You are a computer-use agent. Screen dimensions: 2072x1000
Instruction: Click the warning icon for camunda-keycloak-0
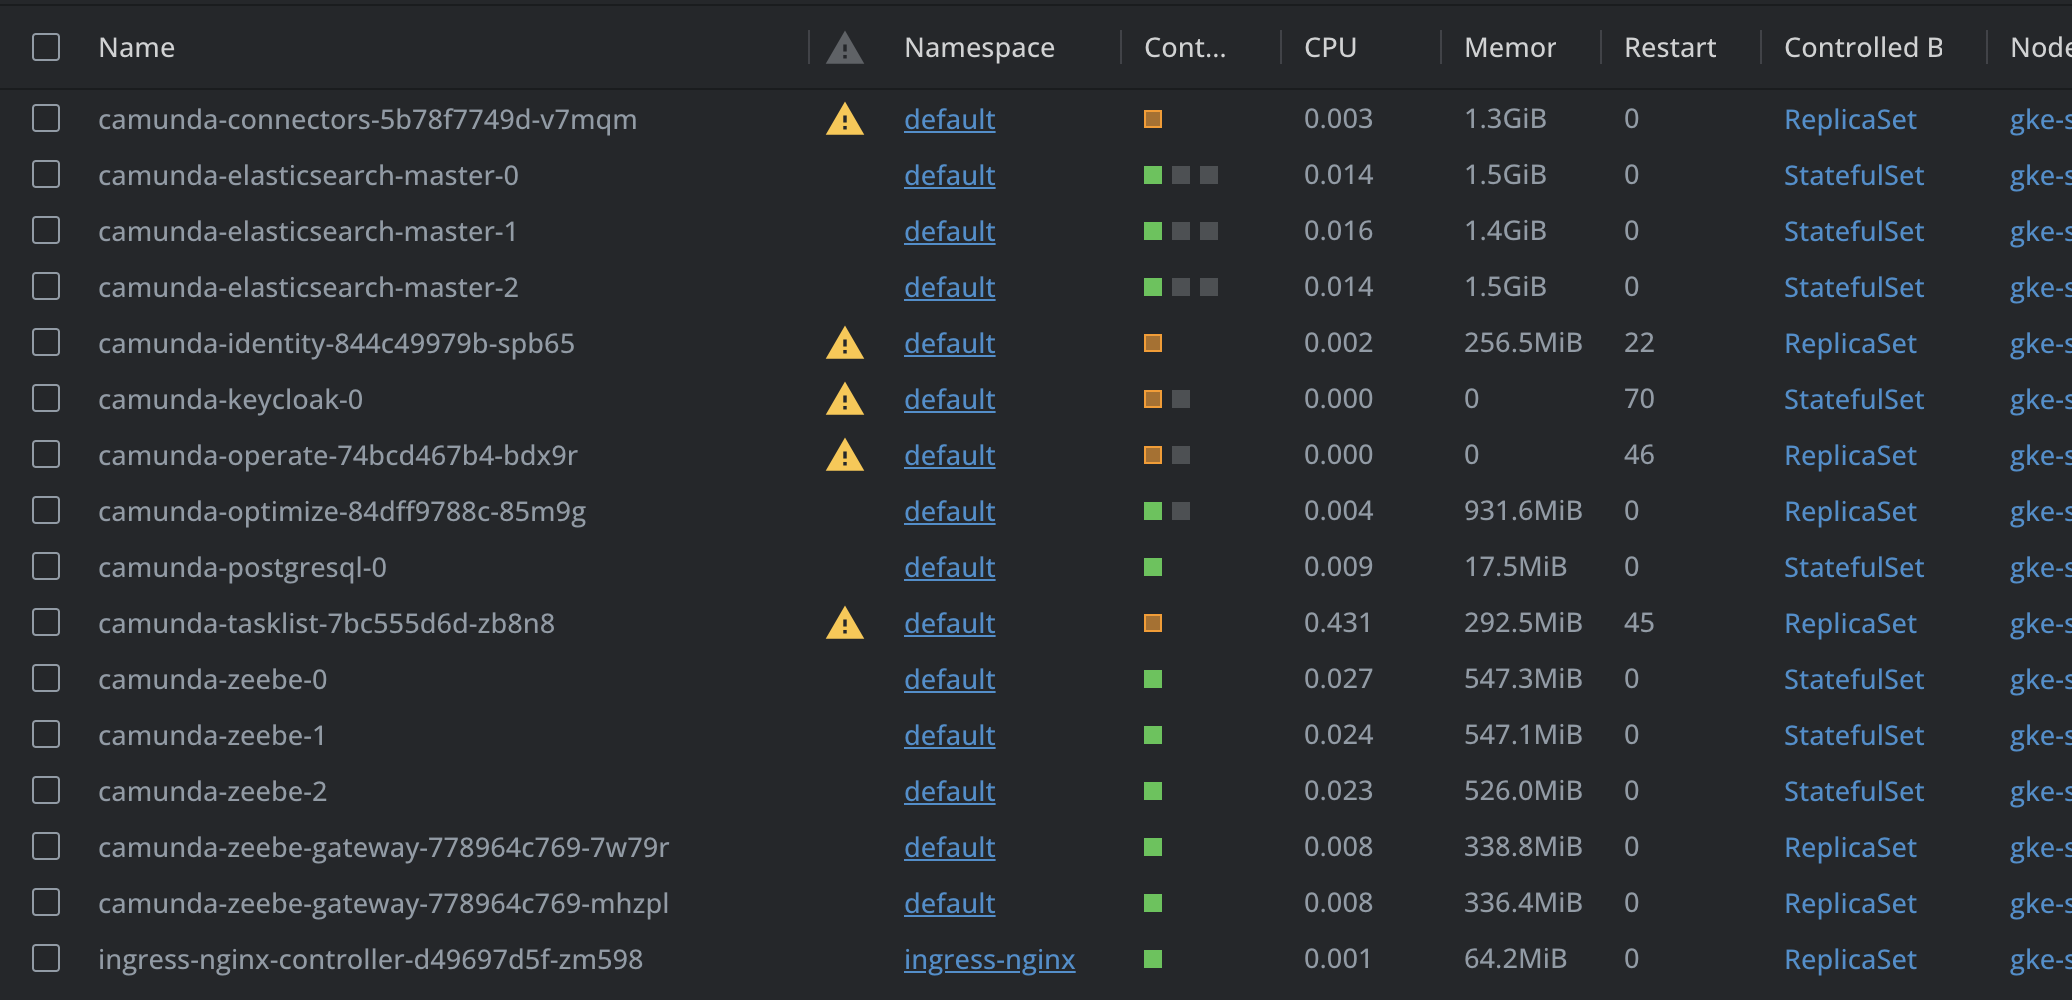click(x=845, y=399)
